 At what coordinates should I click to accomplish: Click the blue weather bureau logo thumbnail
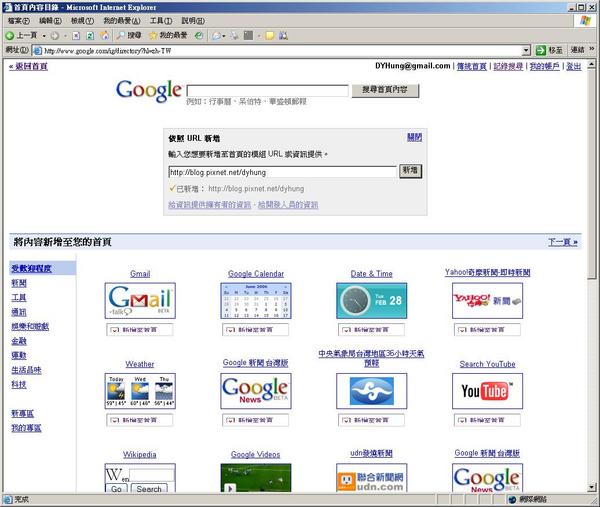(x=372, y=391)
